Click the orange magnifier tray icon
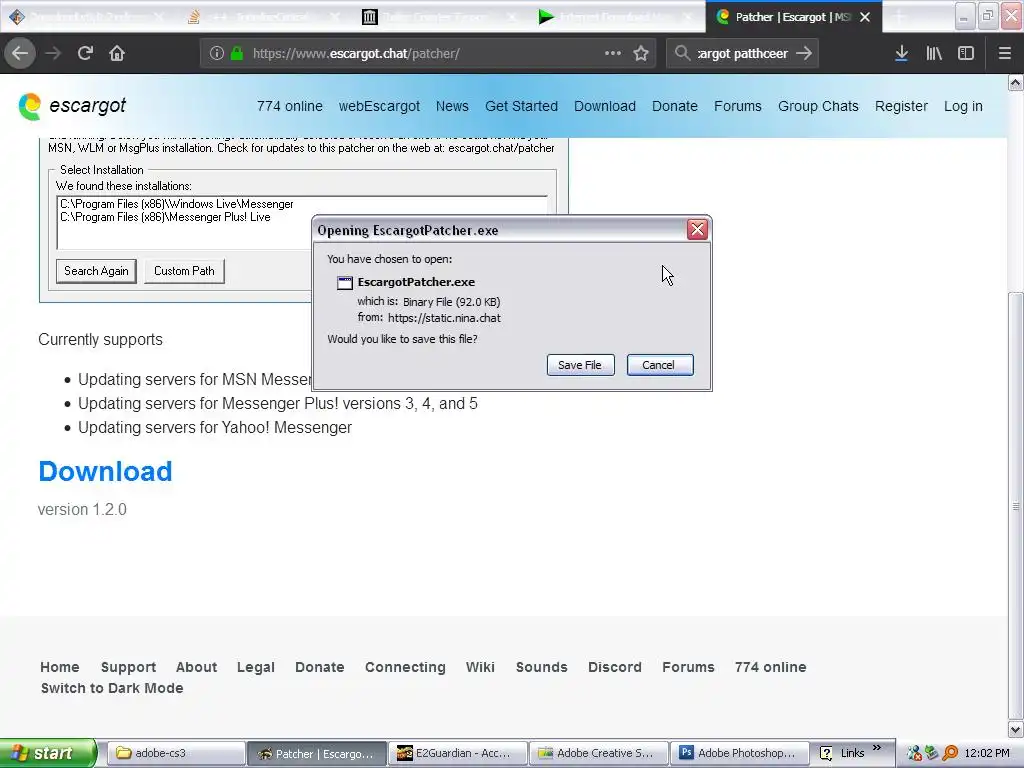 click(x=950, y=754)
